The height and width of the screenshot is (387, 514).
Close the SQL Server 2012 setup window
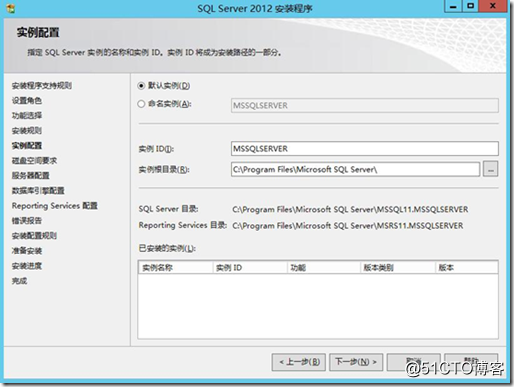tap(493, 6)
